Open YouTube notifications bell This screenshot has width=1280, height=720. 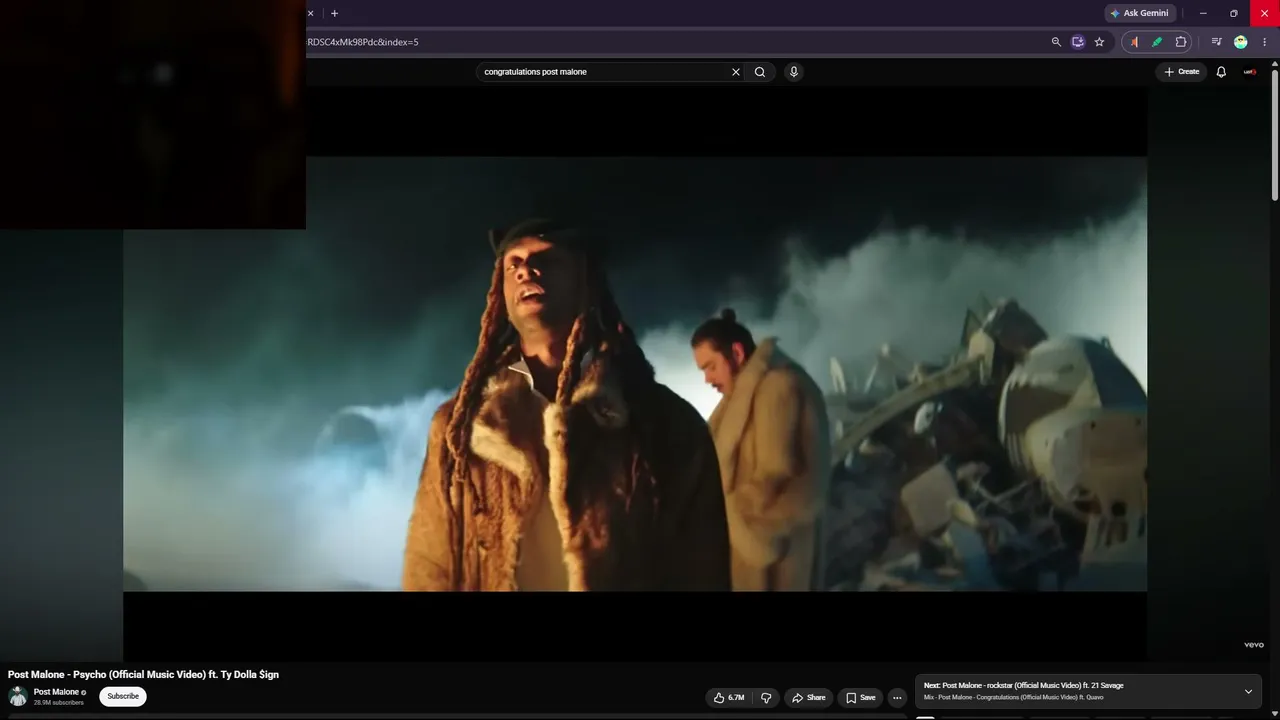[1221, 72]
